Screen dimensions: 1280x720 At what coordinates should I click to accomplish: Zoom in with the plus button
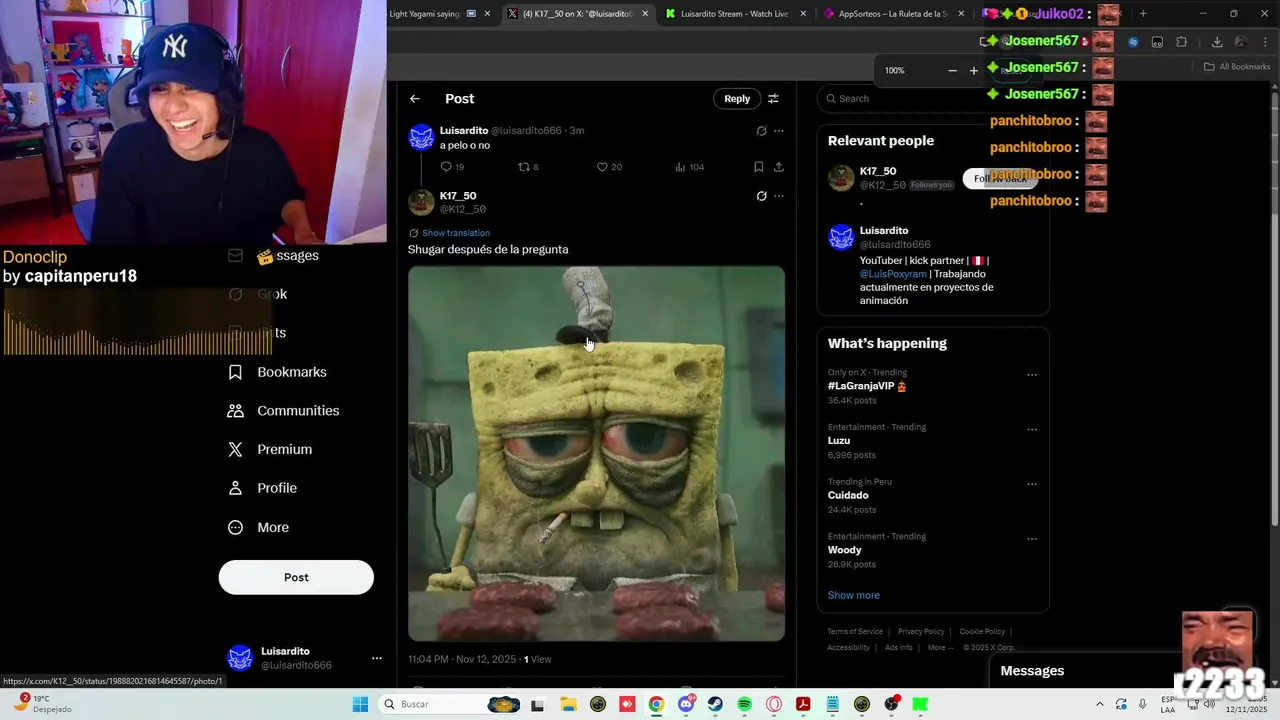click(x=974, y=71)
